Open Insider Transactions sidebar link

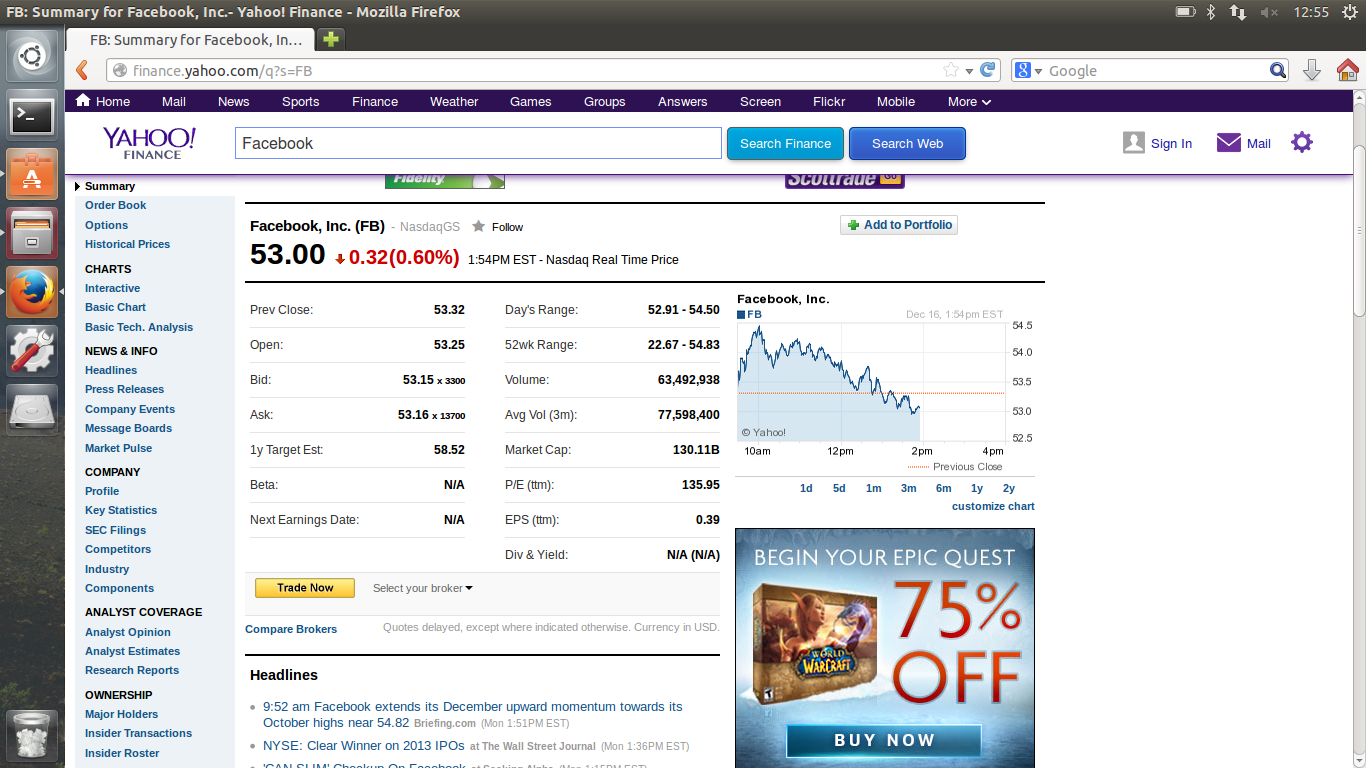(138, 733)
